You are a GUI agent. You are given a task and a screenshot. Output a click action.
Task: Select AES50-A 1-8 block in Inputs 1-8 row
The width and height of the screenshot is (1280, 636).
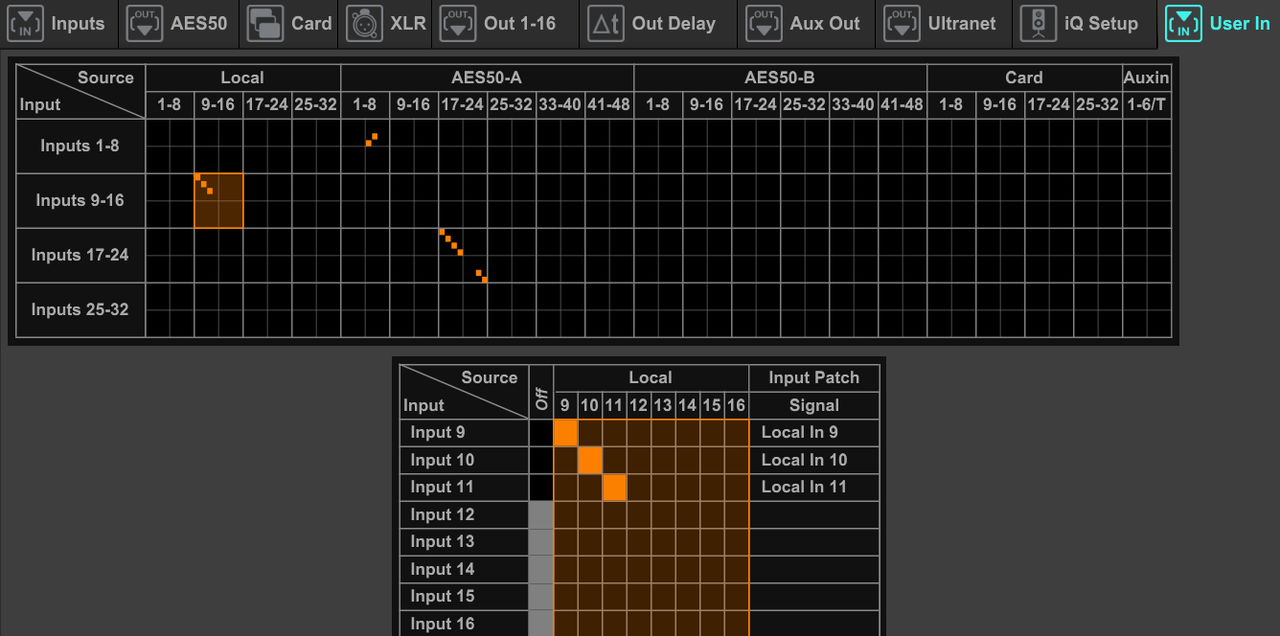point(365,146)
